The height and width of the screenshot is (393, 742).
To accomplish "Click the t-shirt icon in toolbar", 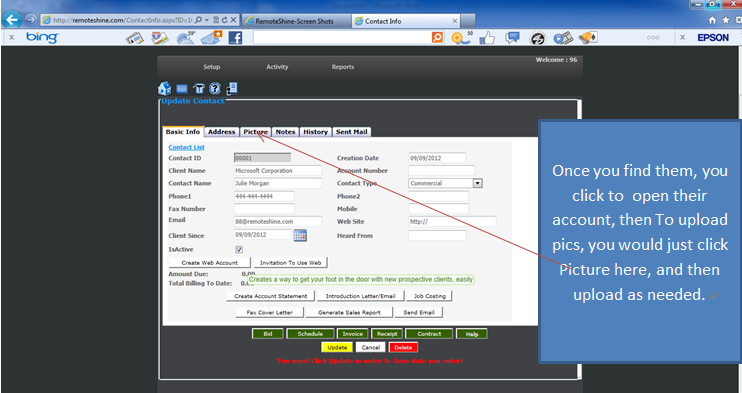I will 199,89.
